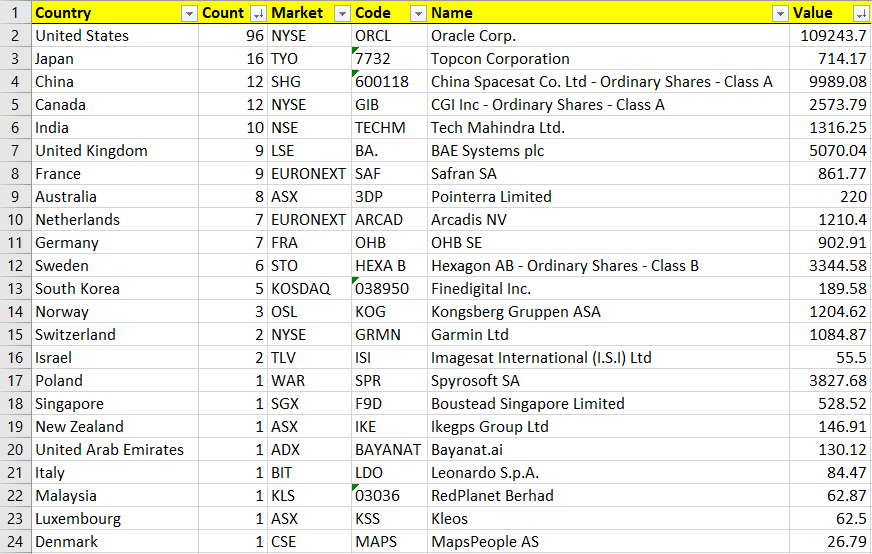Screen dimensions: 872x554
Task: Select the cell 'Spyrosoft SA'
Action: tap(608, 380)
